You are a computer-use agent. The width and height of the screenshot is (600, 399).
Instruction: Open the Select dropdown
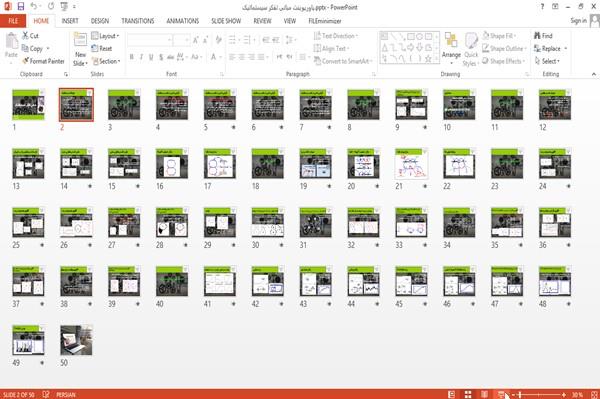[547, 61]
